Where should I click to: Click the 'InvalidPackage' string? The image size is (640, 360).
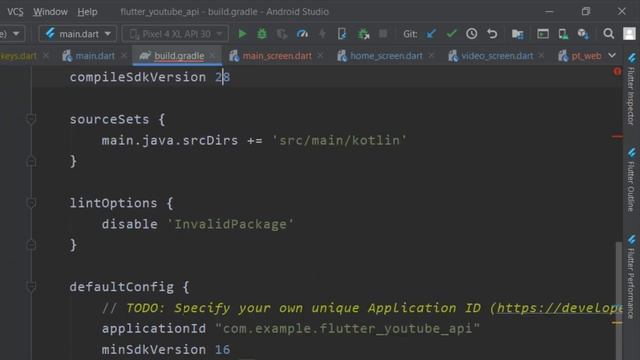coord(231,224)
